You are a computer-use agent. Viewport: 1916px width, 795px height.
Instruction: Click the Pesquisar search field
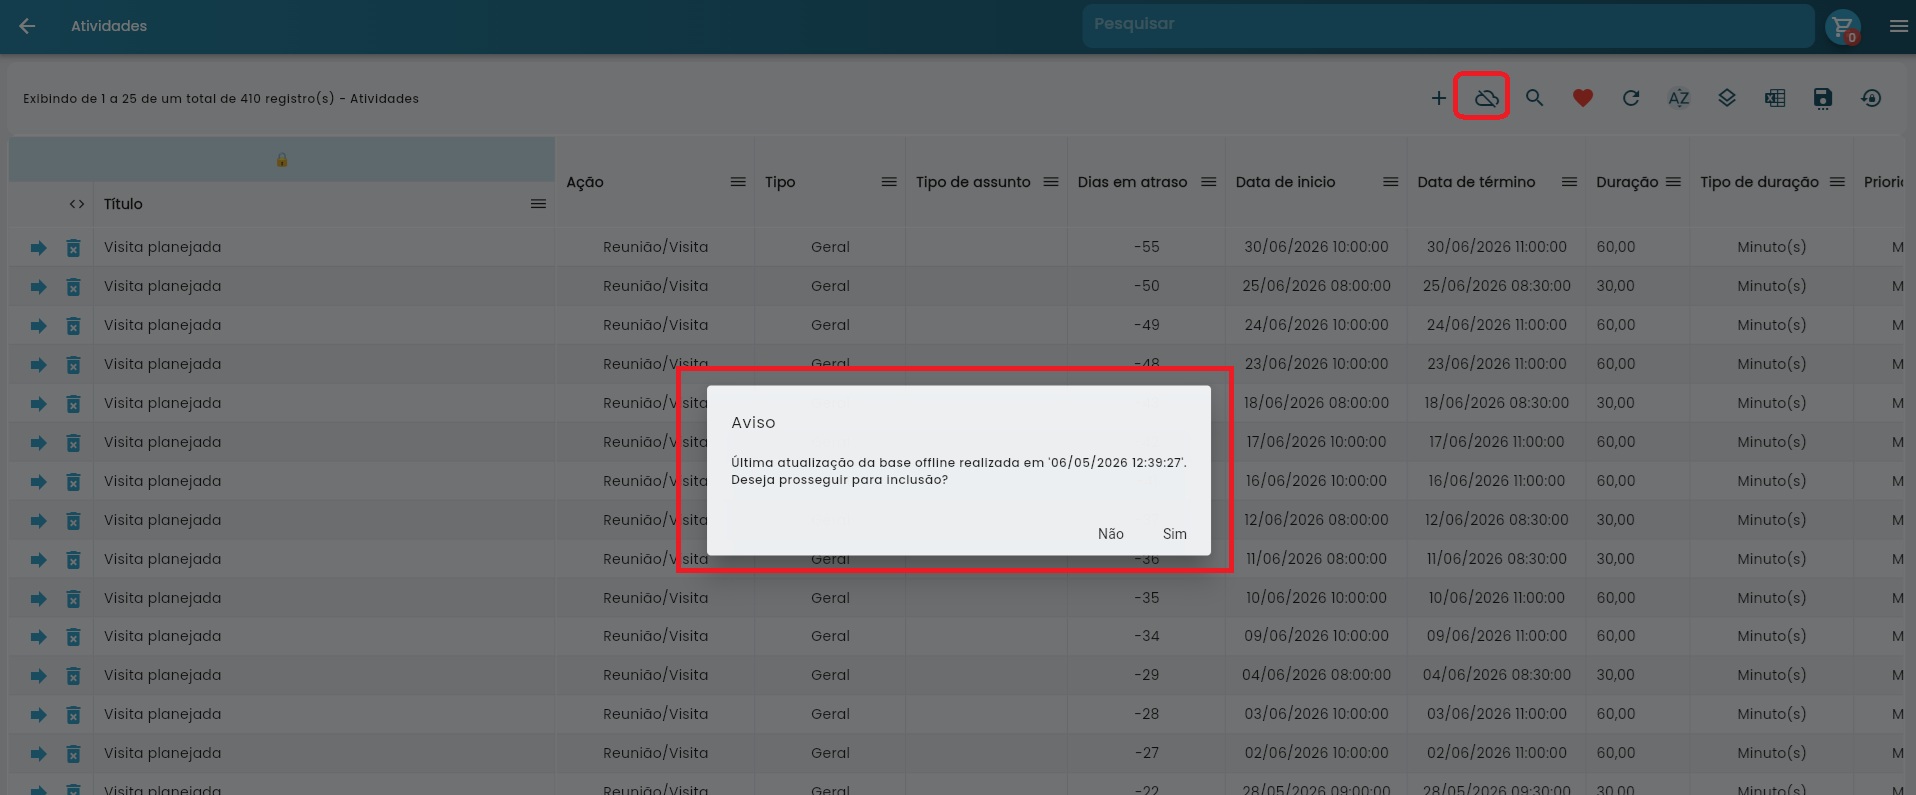(1448, 25)
